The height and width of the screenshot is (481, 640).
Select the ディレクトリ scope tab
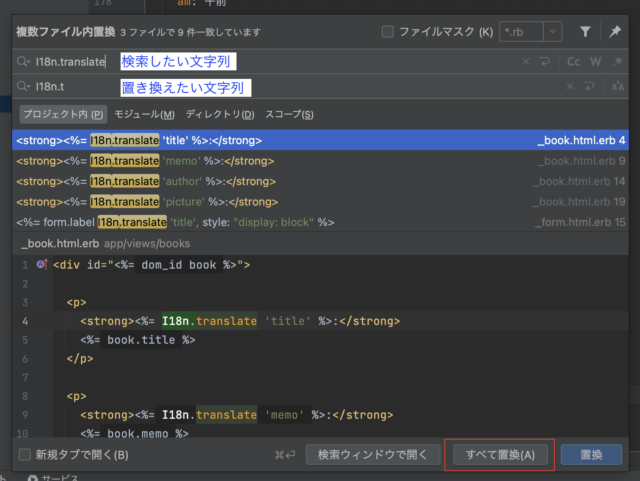pyautogui.click(x=220, y=114)
